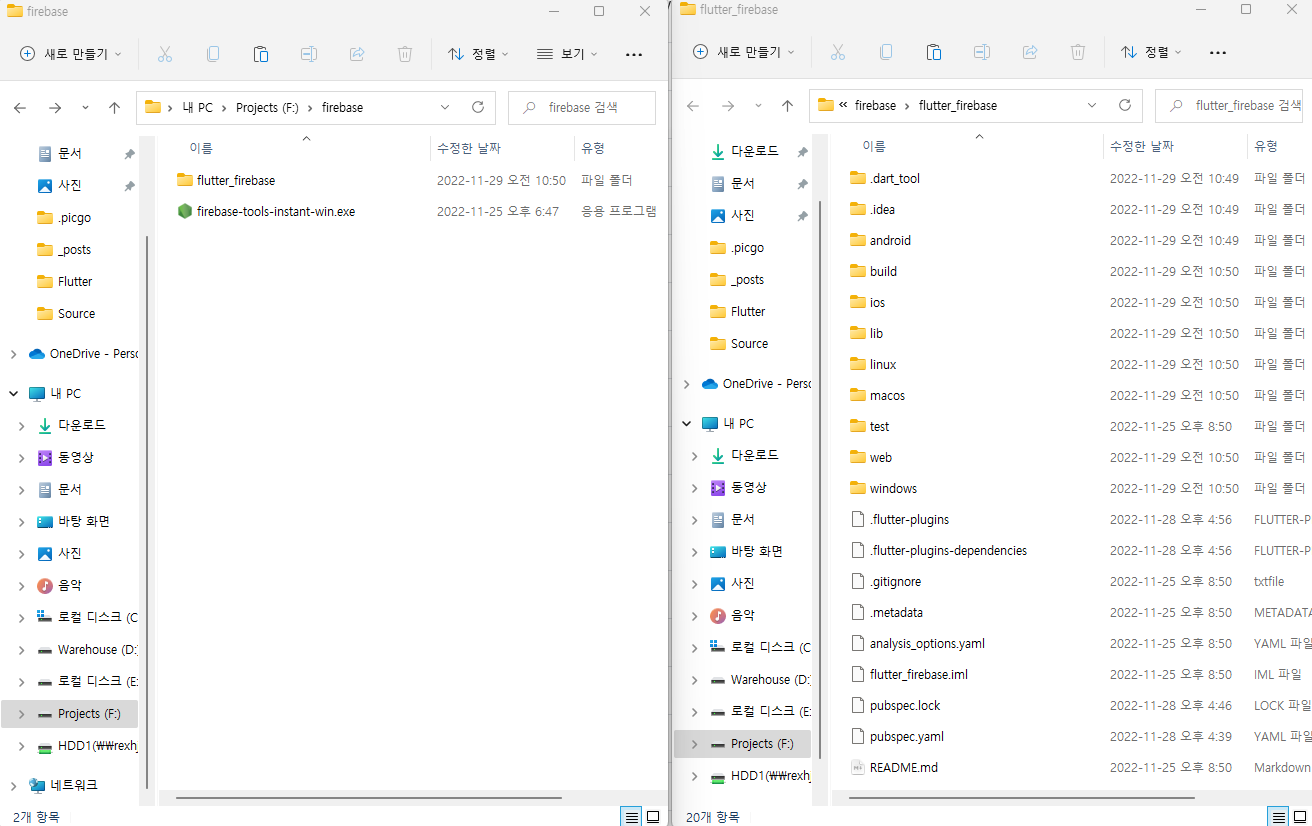This screenshot has width=1312, height=826.
Task: Refresh the flutter_firebase window address bar
Action: 1124,105
